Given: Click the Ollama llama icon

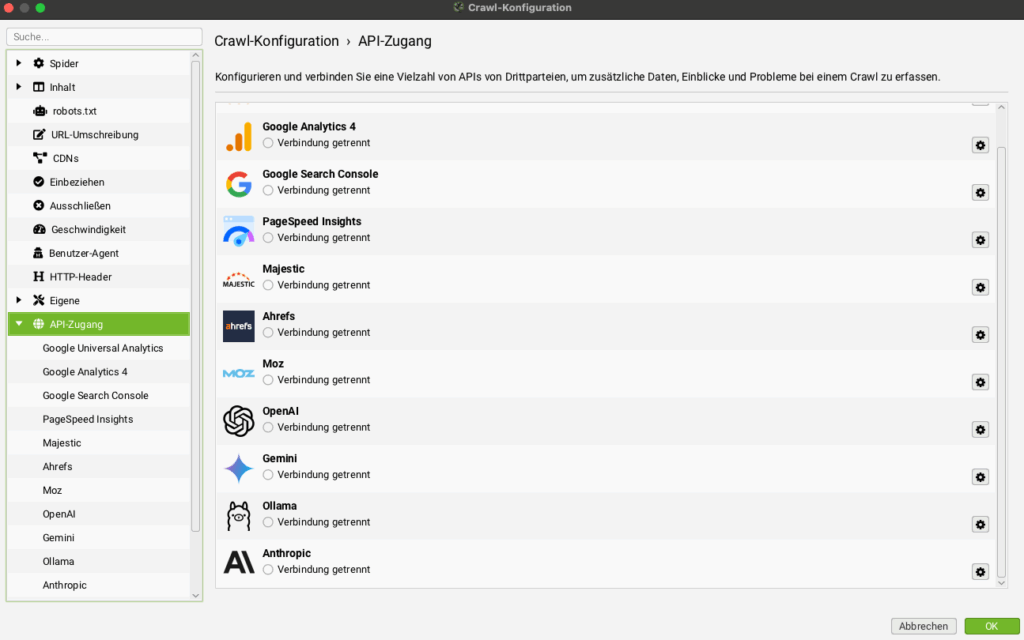Looking at the screenshot, I should click(x=238, y=515).
